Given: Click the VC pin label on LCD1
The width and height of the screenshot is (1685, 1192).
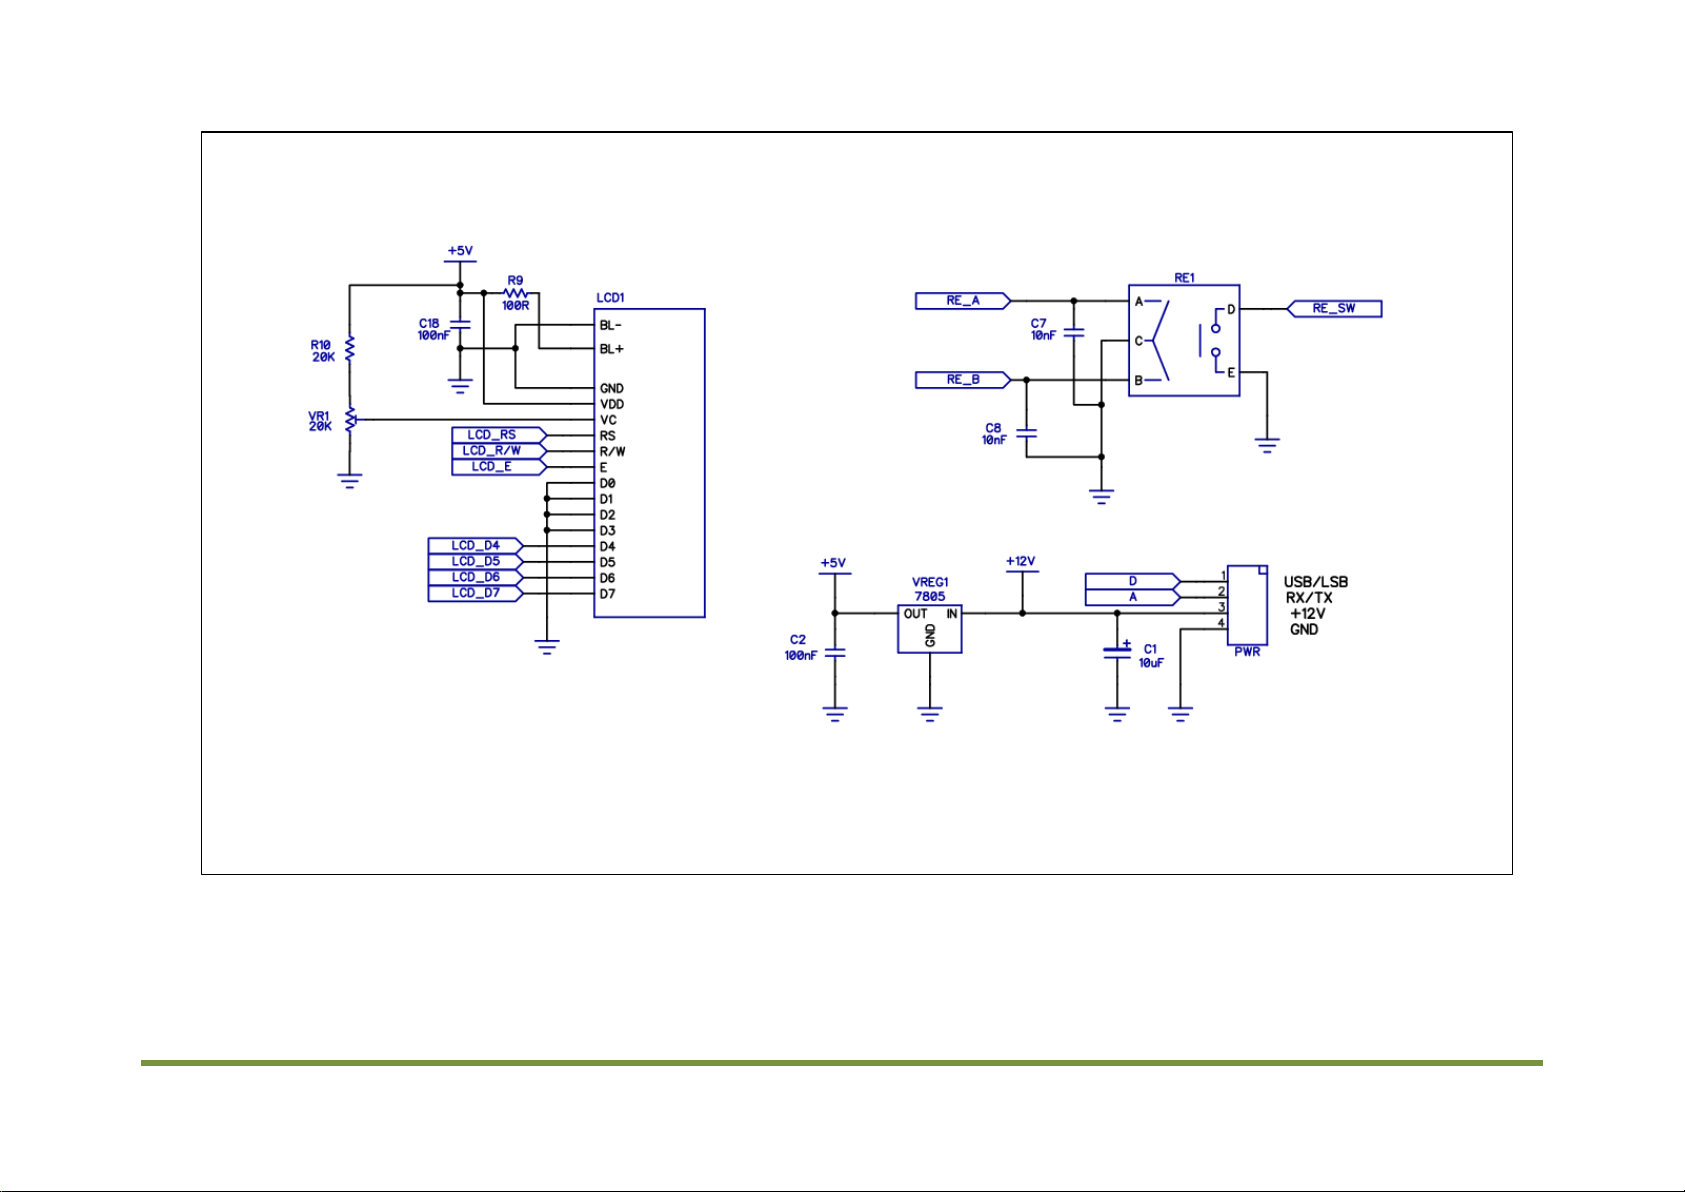Looking at the screenshot, I should pos(608,420).
